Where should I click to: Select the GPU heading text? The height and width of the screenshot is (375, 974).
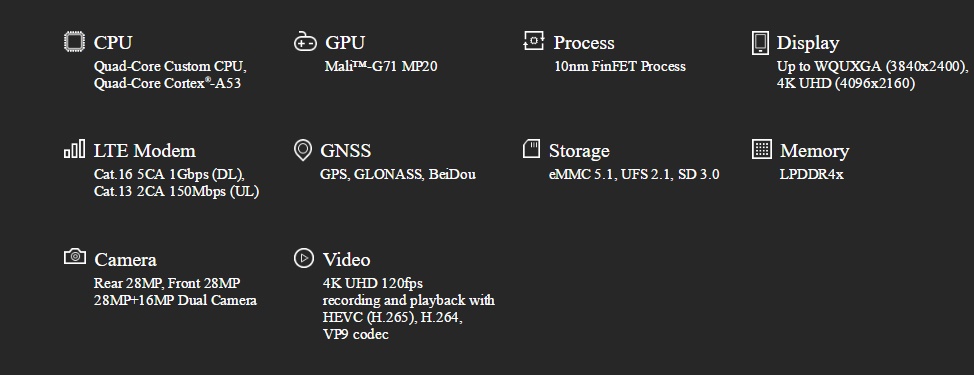(x=345, y=43)
